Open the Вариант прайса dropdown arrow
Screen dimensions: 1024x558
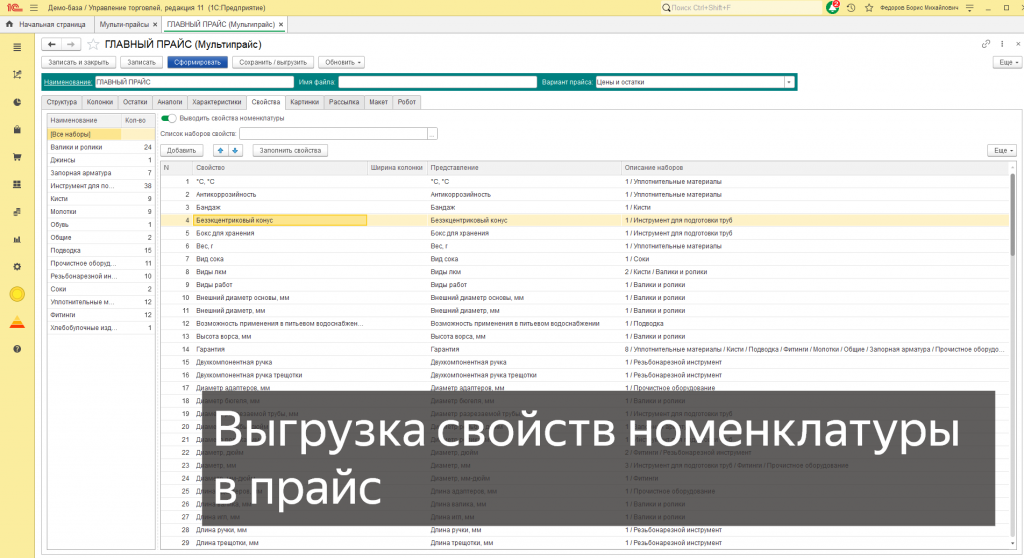coord(789,82)
